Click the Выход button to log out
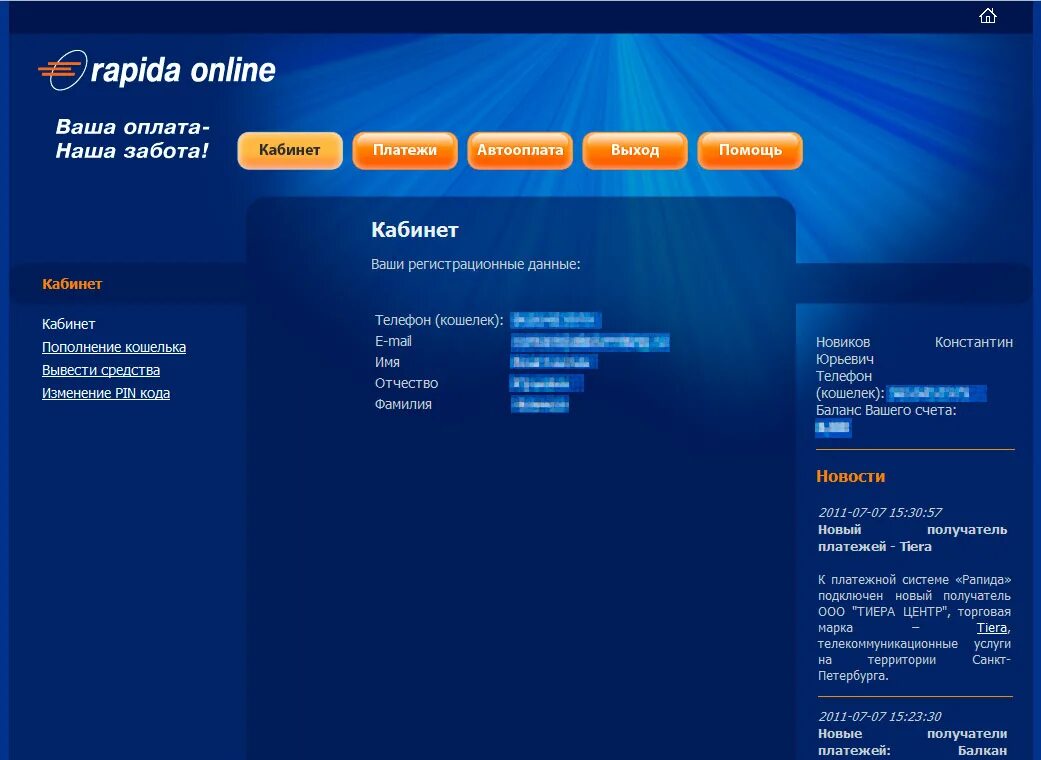Screen dimensions: 1041x760 (635, 151)
